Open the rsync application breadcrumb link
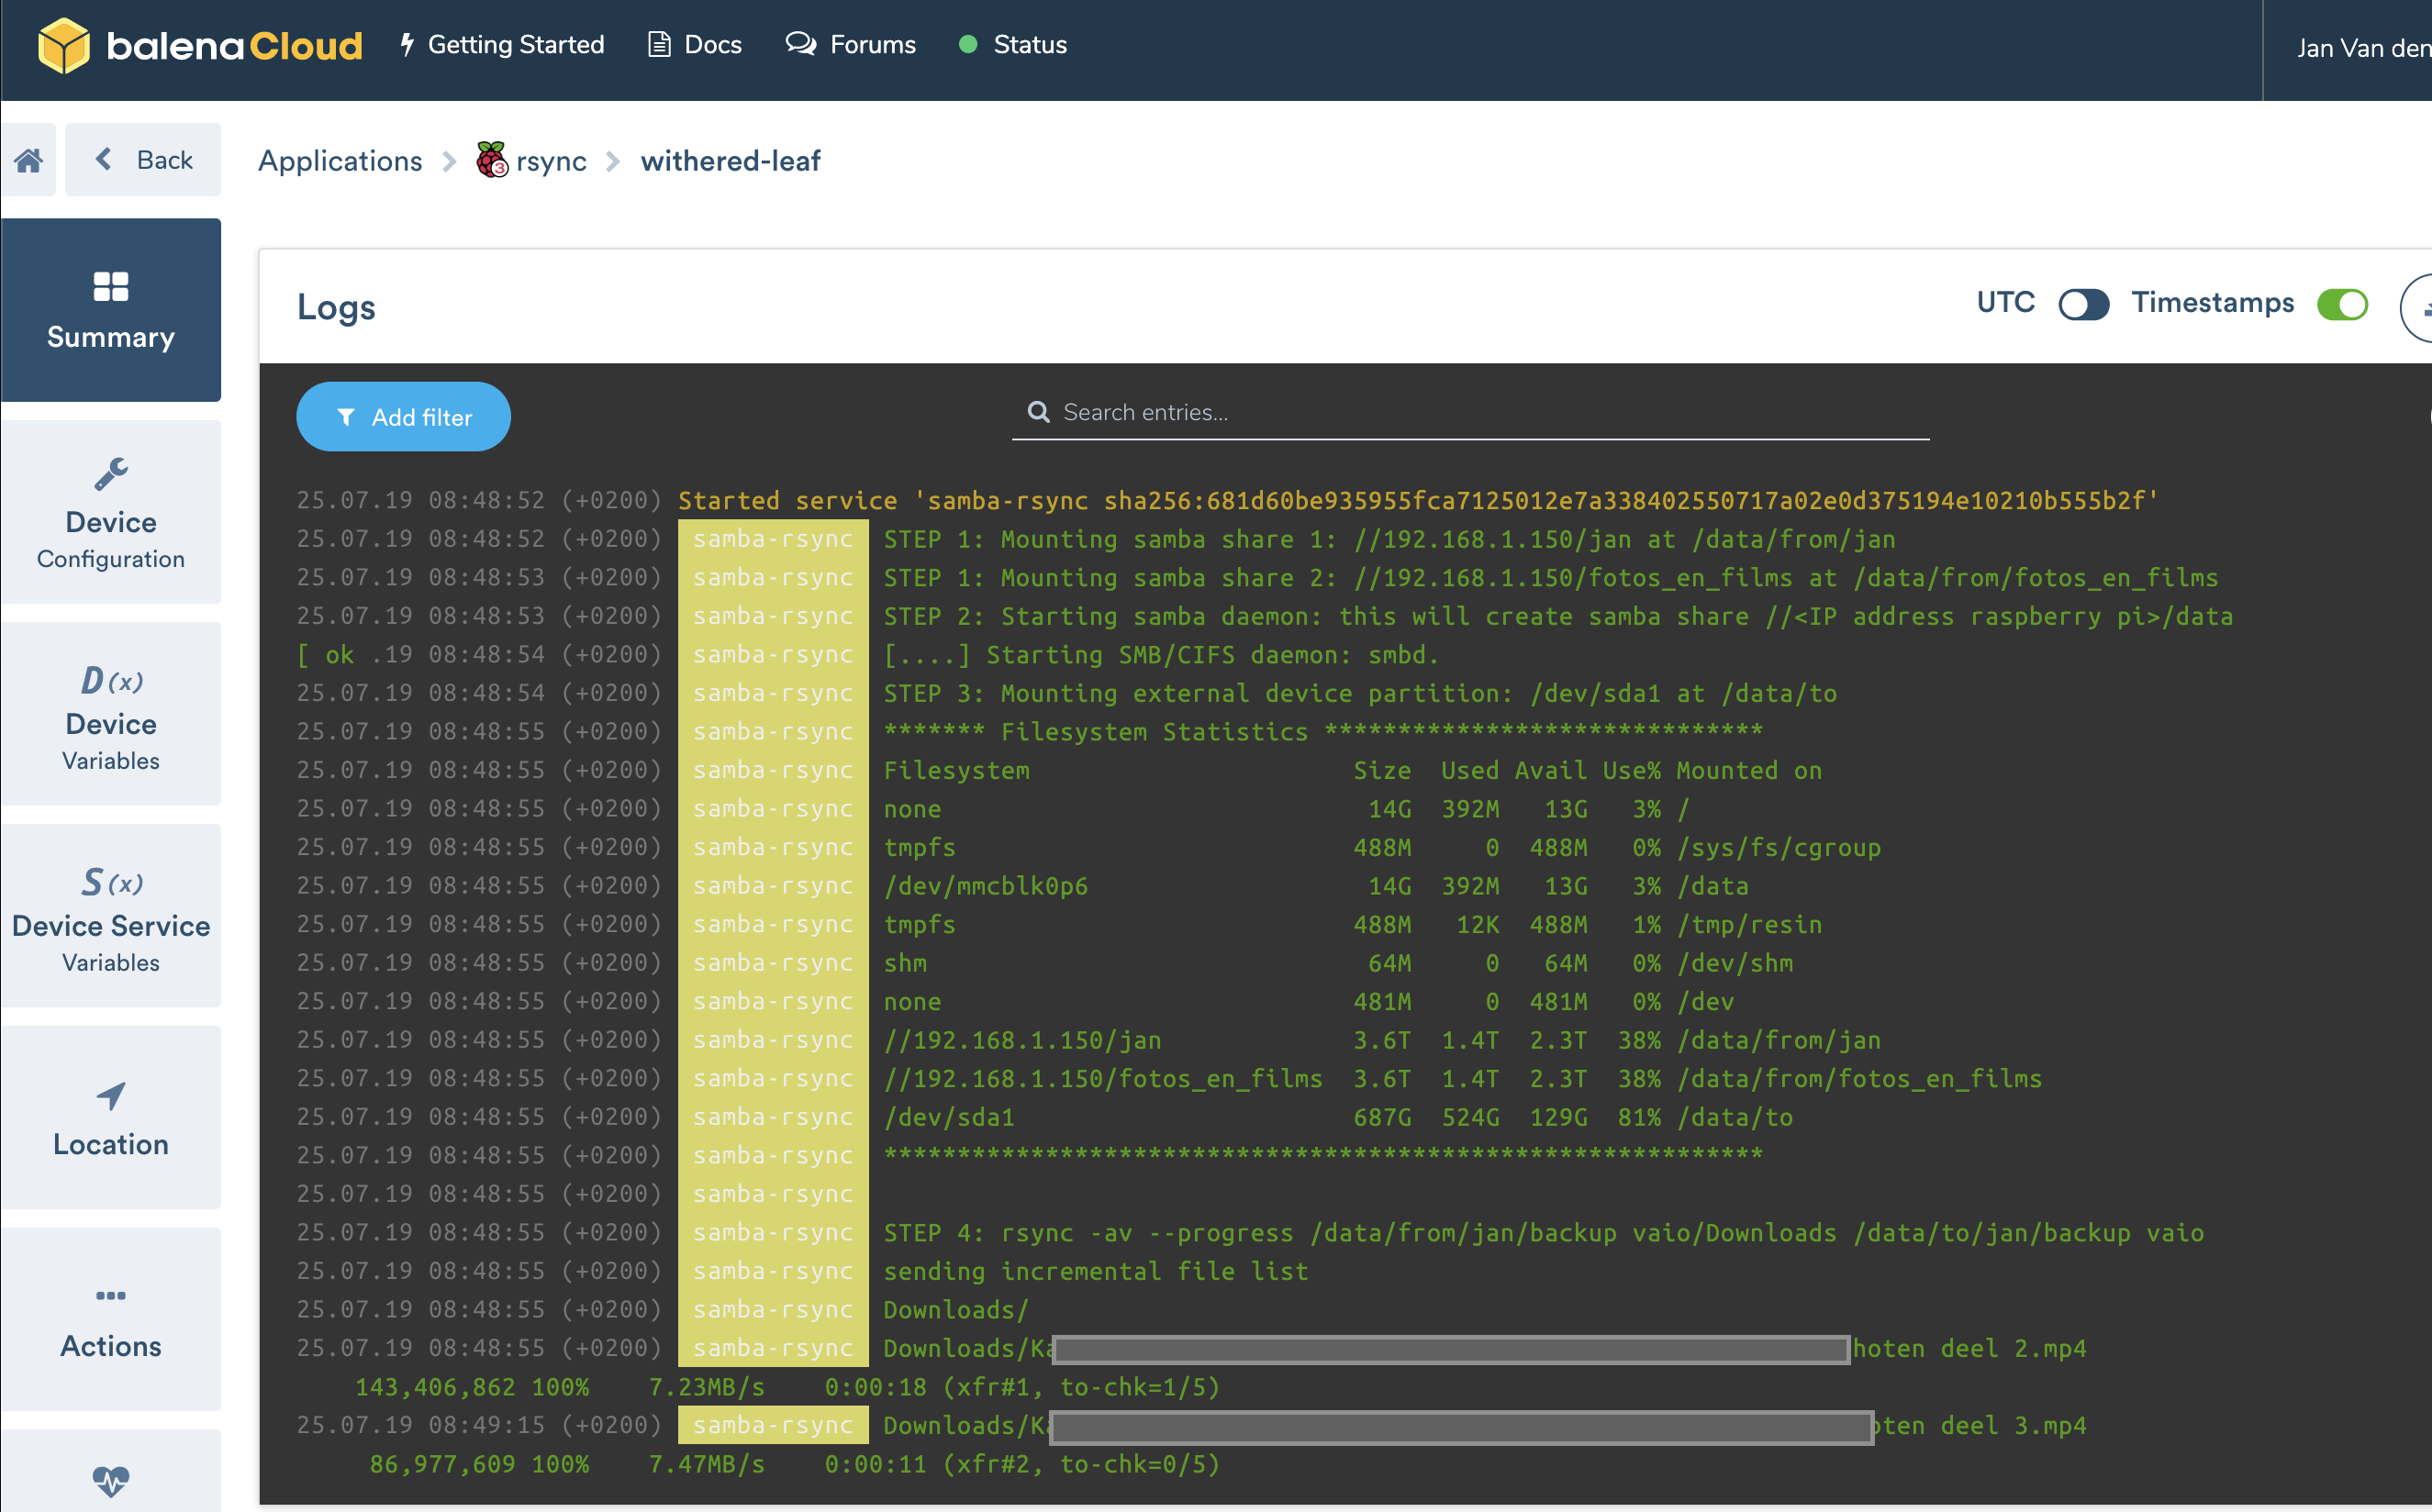Viewport: 2432px width, 1512px height. click(x=550, y=162)
